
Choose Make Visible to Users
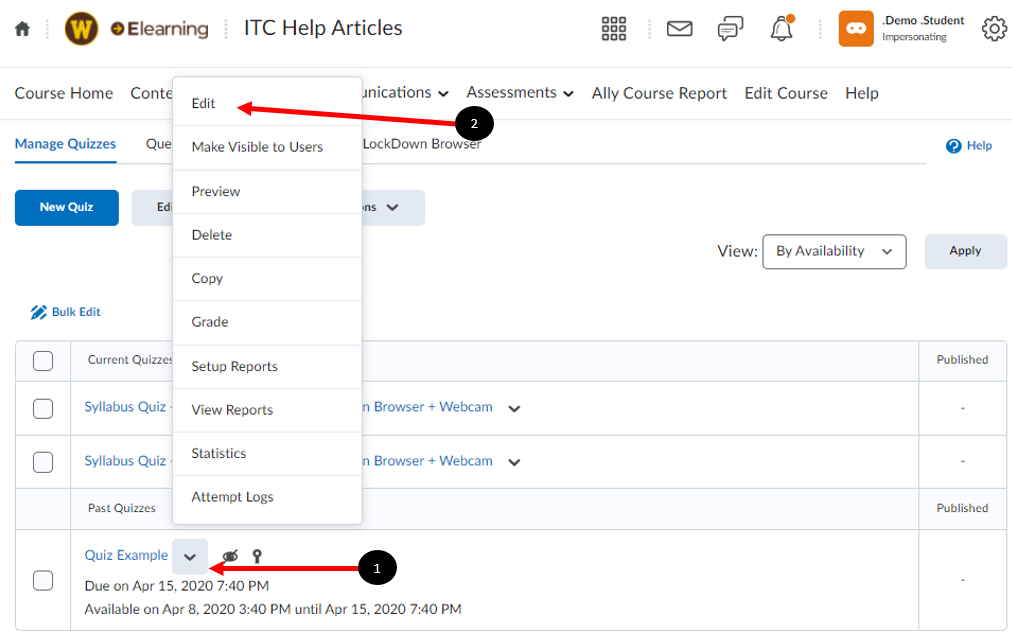(267, 147)
